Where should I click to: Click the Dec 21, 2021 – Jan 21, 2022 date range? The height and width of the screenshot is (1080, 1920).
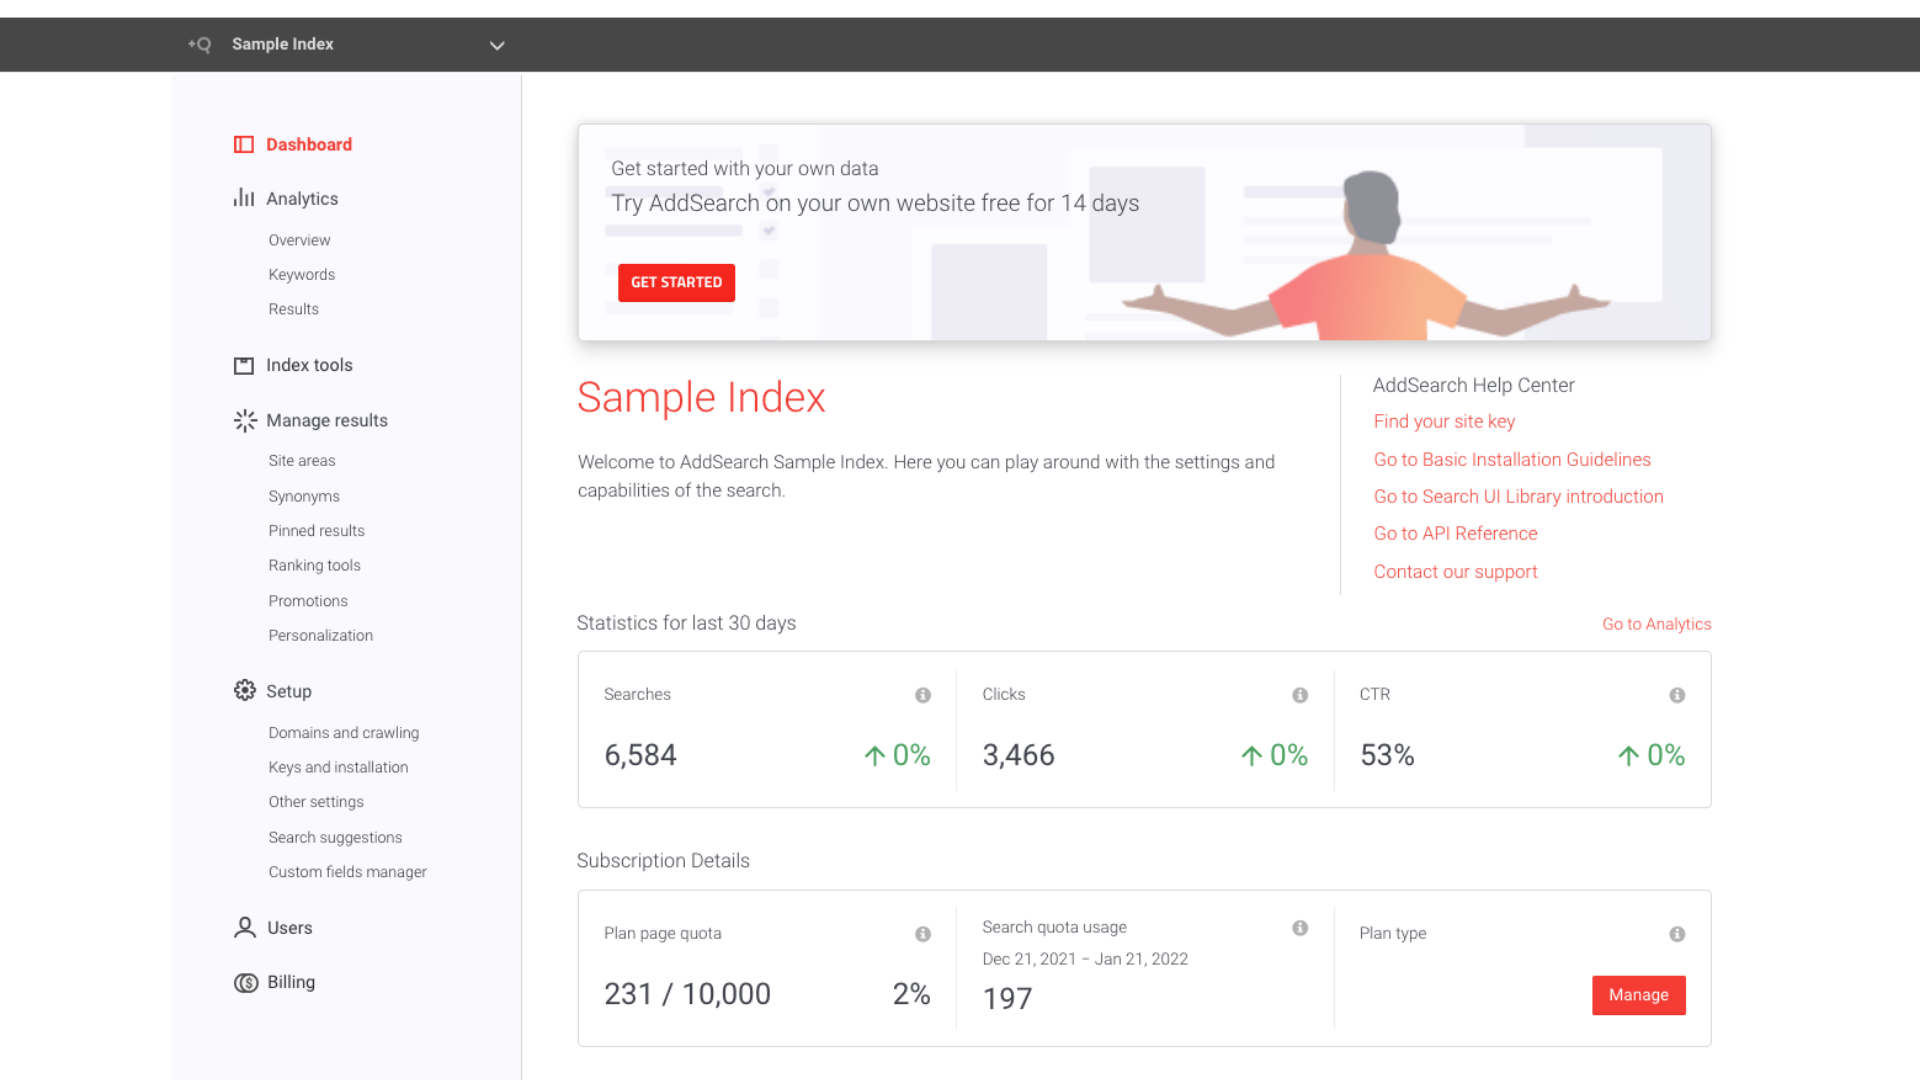click(1085, 959)
